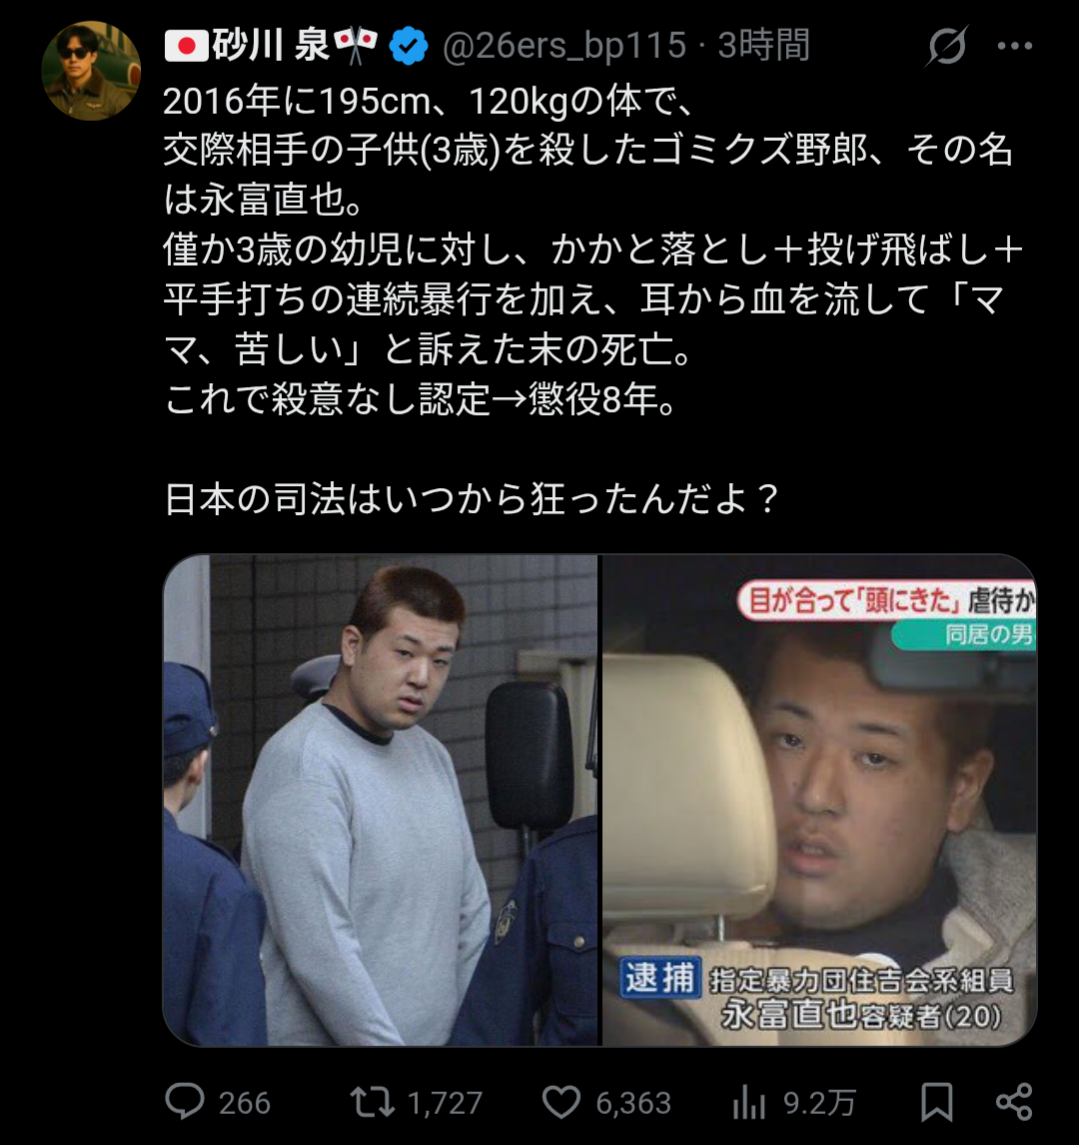Toggle the heart like icon
This screenshot has width=1079, height=1145.
(561, 1102)
